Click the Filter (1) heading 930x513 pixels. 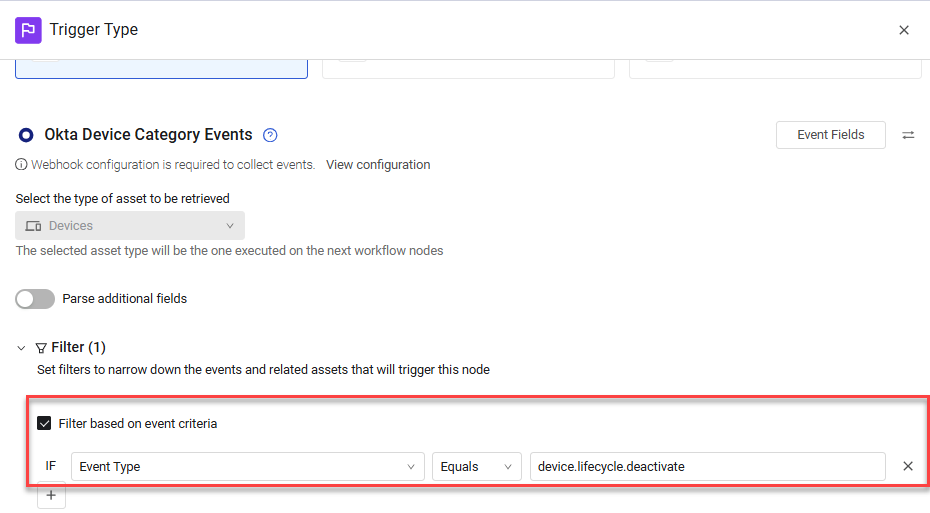78,347
